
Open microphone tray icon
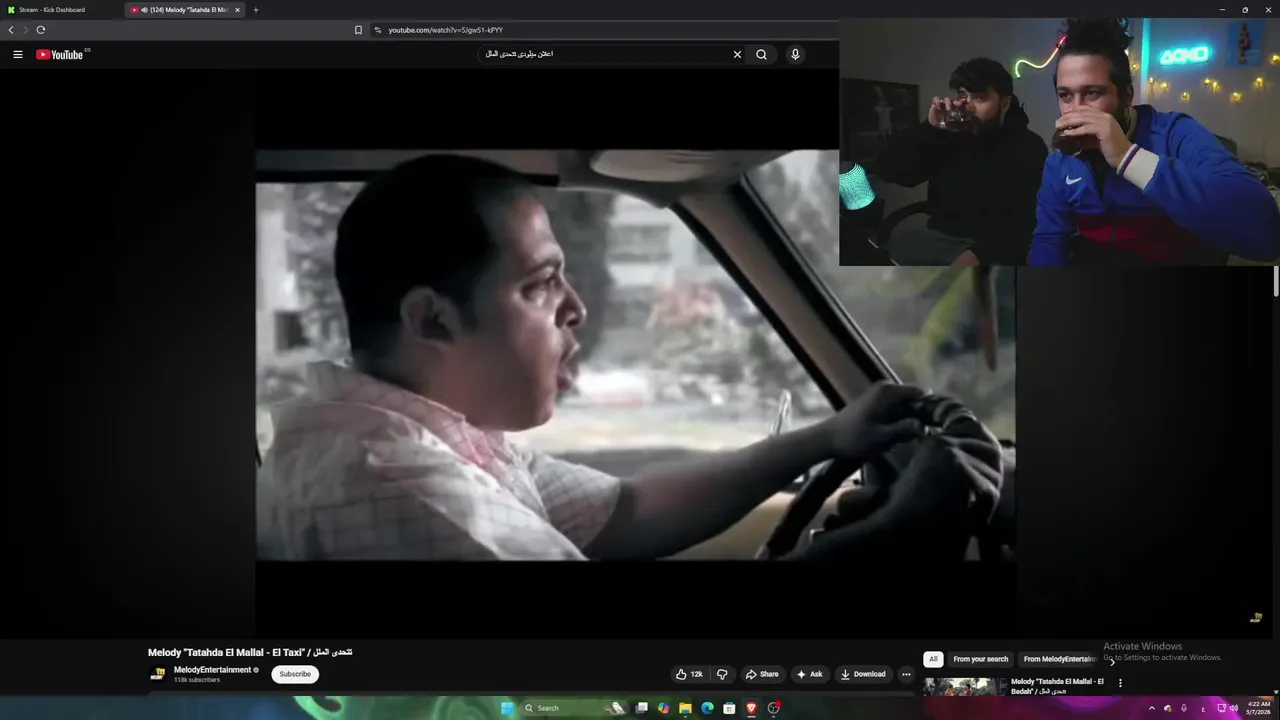1184,708
